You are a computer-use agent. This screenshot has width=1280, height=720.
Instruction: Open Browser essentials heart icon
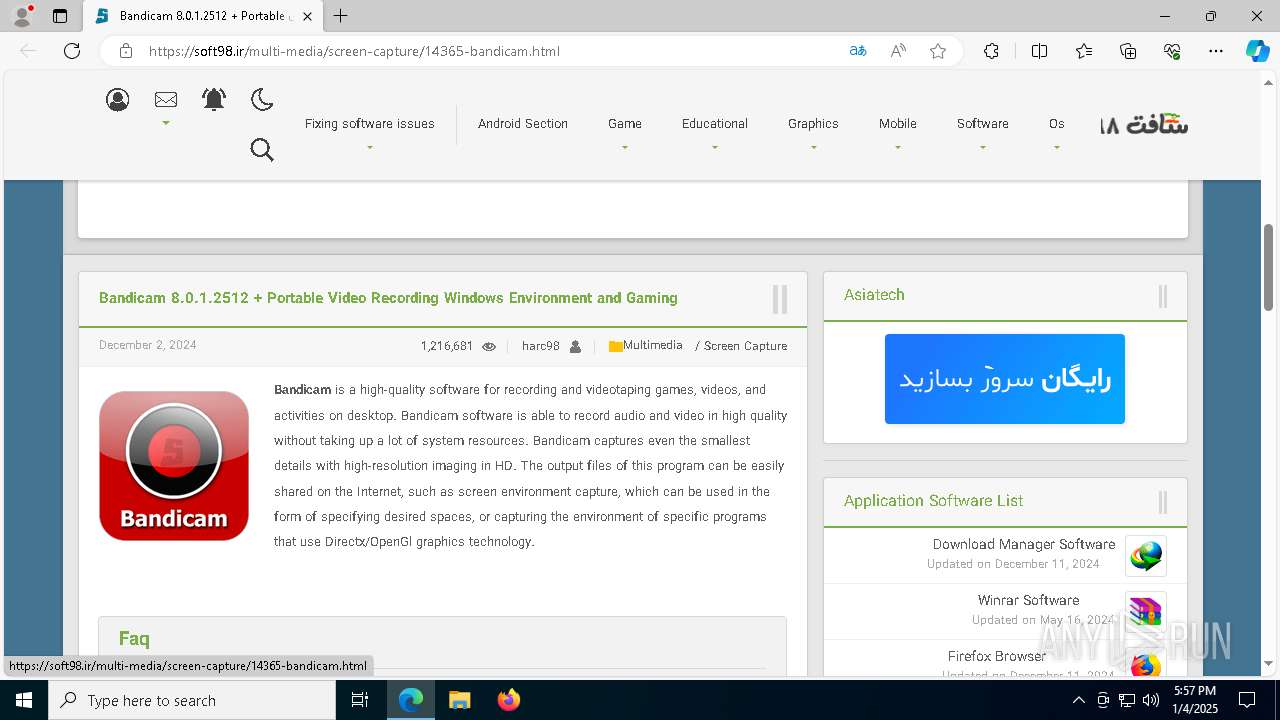1172,51
